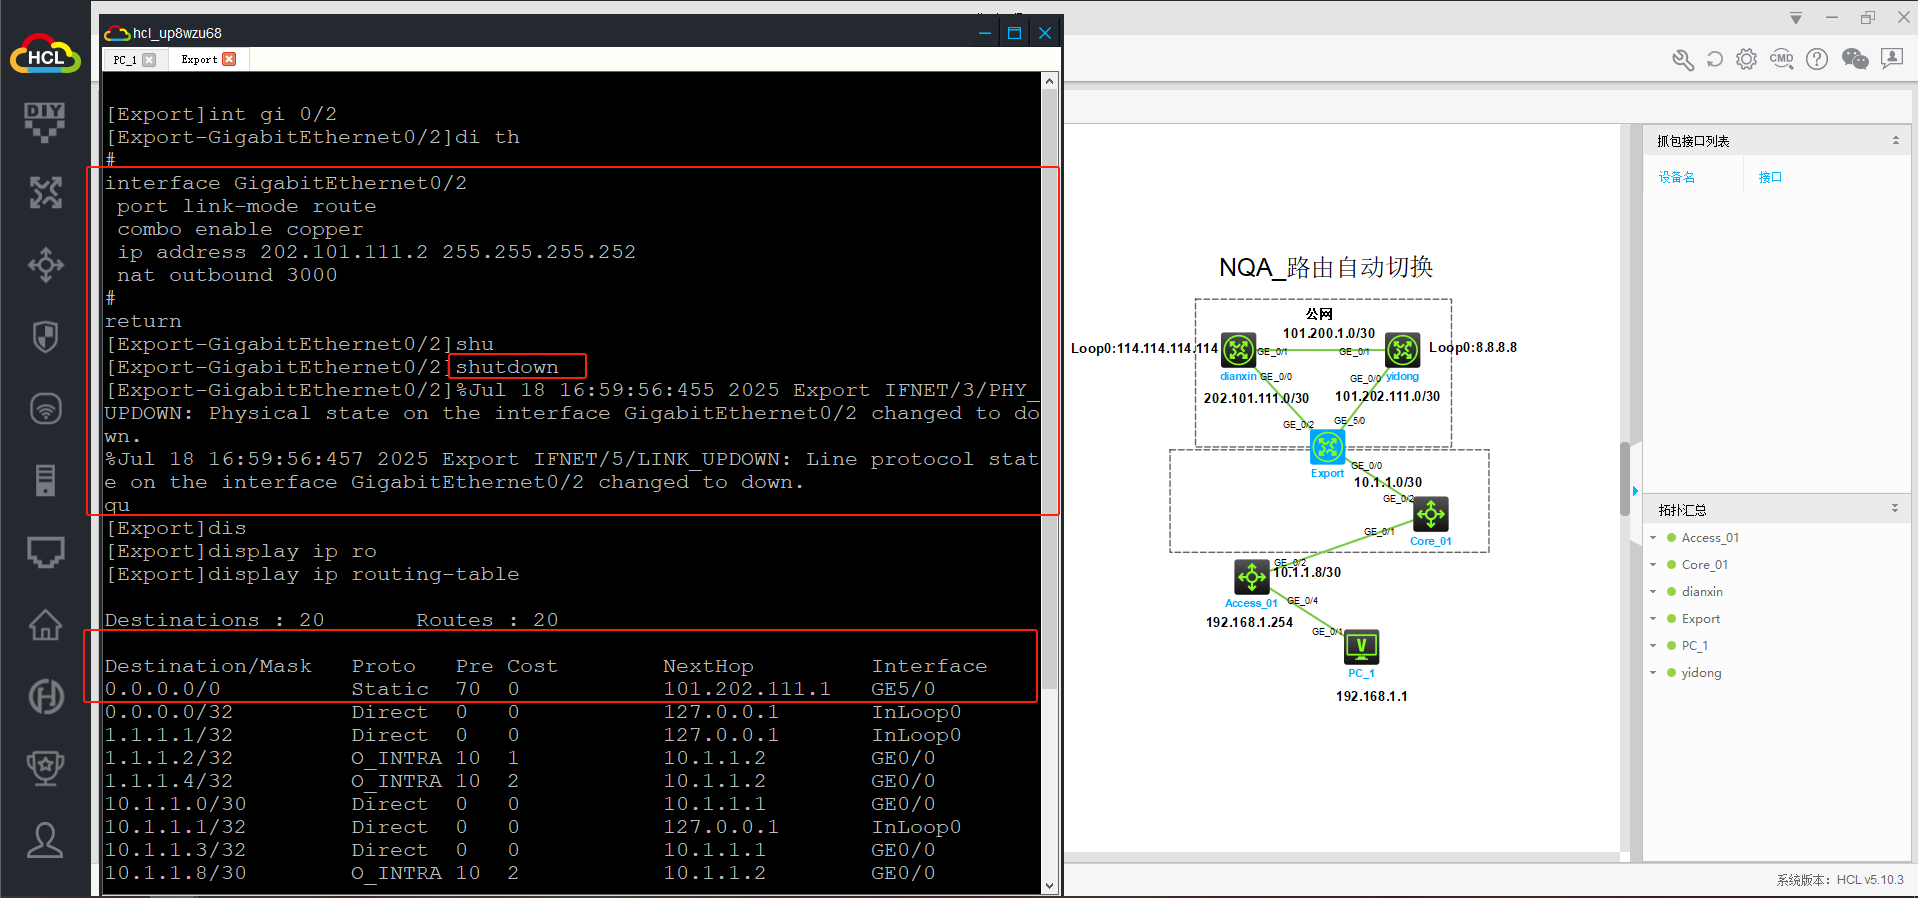
Task: Open the home icon in sidebar
Action: 45,625
